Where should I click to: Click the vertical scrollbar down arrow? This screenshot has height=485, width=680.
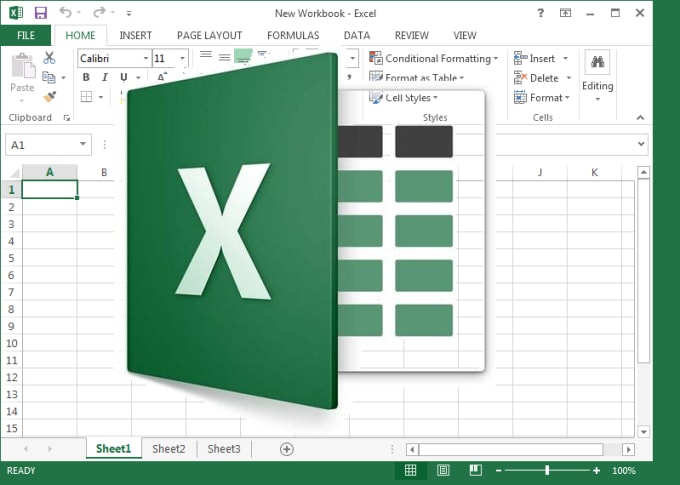pyautogui.click(x=644, y=432)
